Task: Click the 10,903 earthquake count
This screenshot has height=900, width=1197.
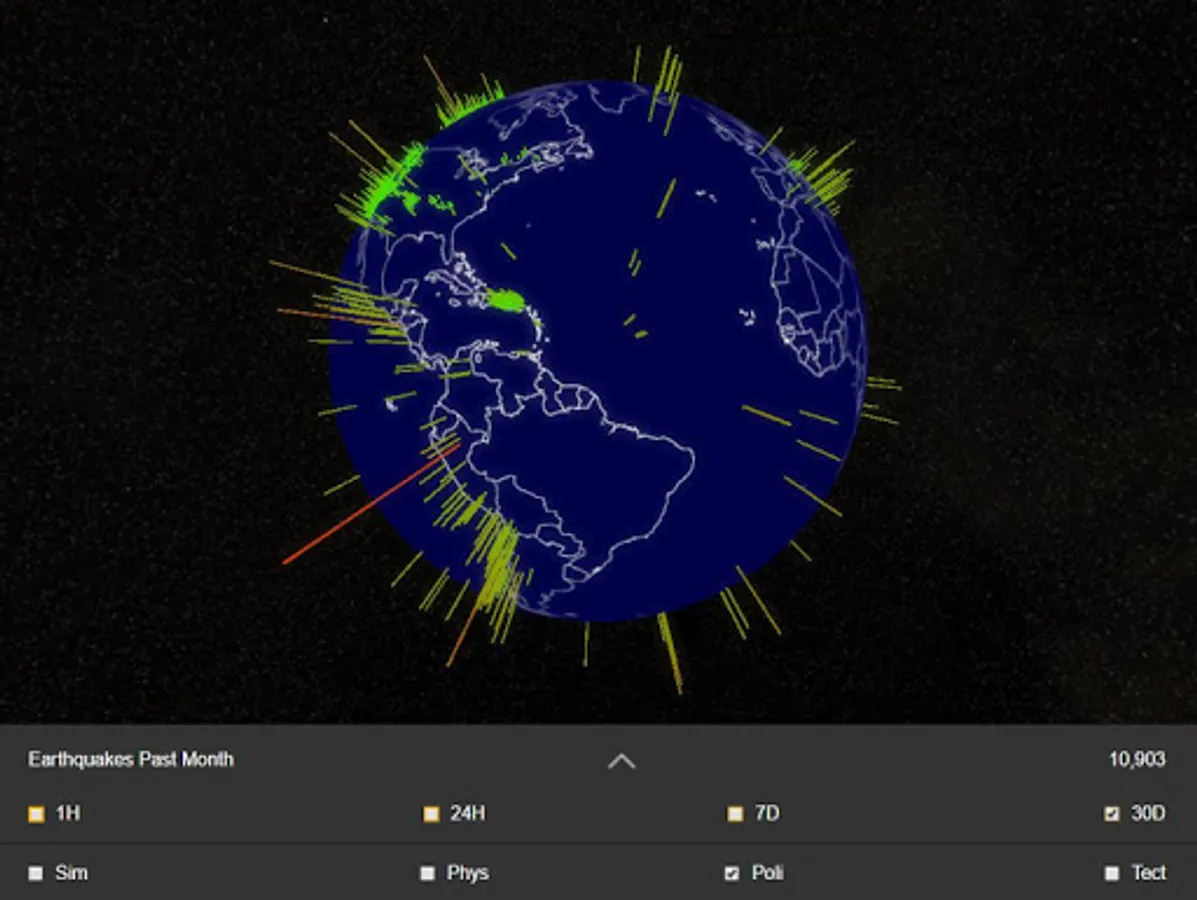Action: pyautogui.click(x=1137, y=760)
